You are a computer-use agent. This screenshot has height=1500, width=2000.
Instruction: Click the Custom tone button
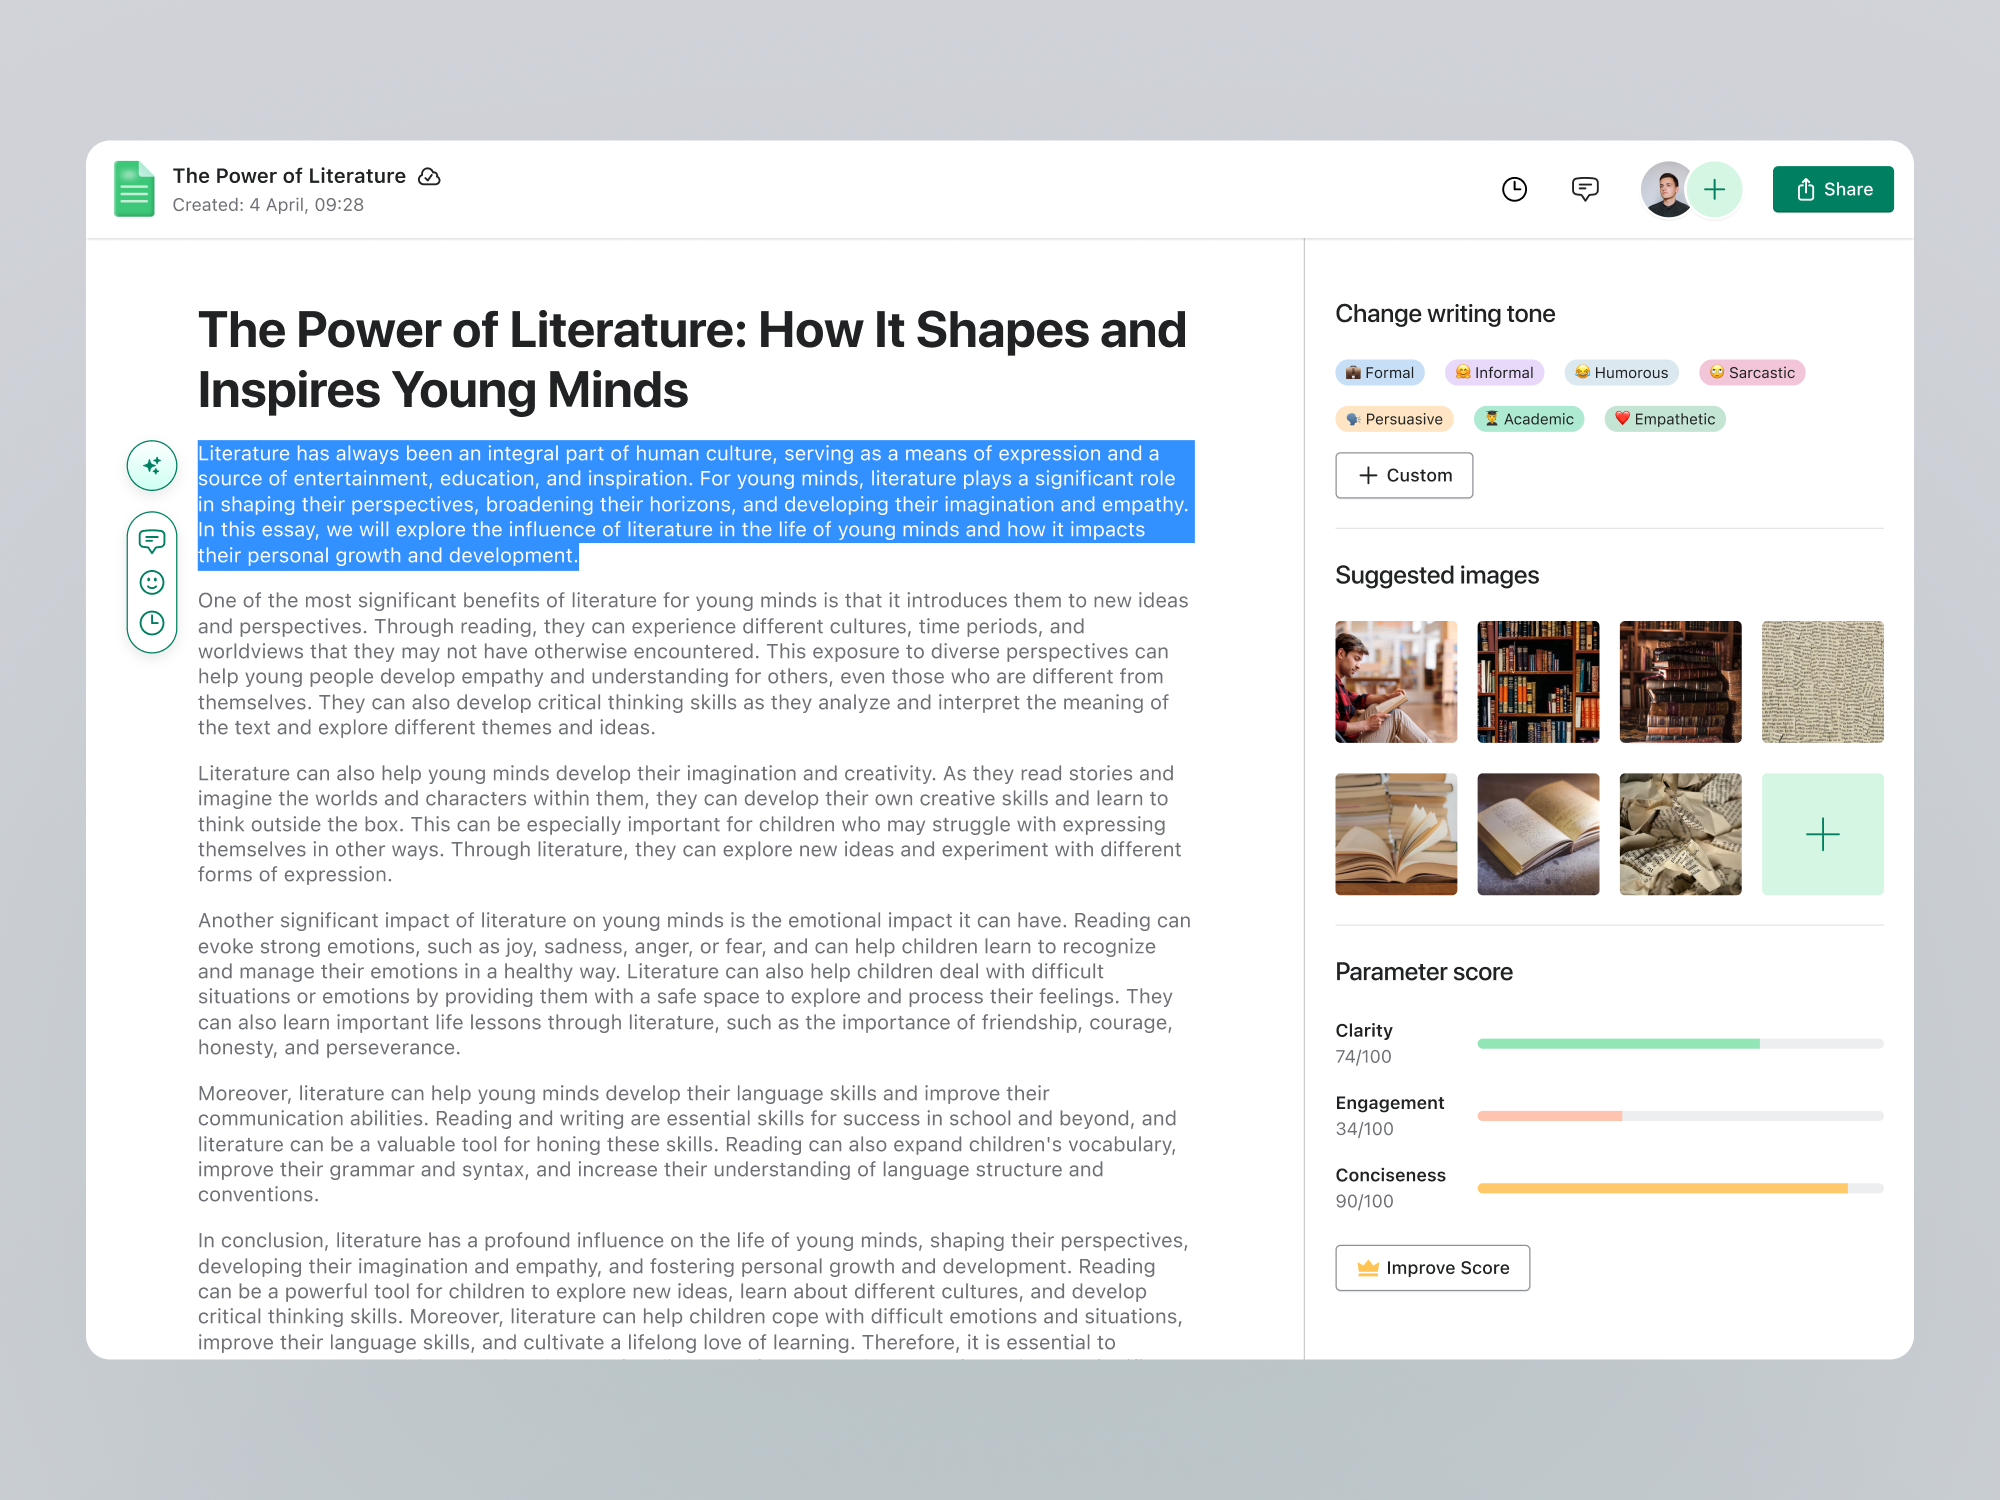coord(1404,475)
